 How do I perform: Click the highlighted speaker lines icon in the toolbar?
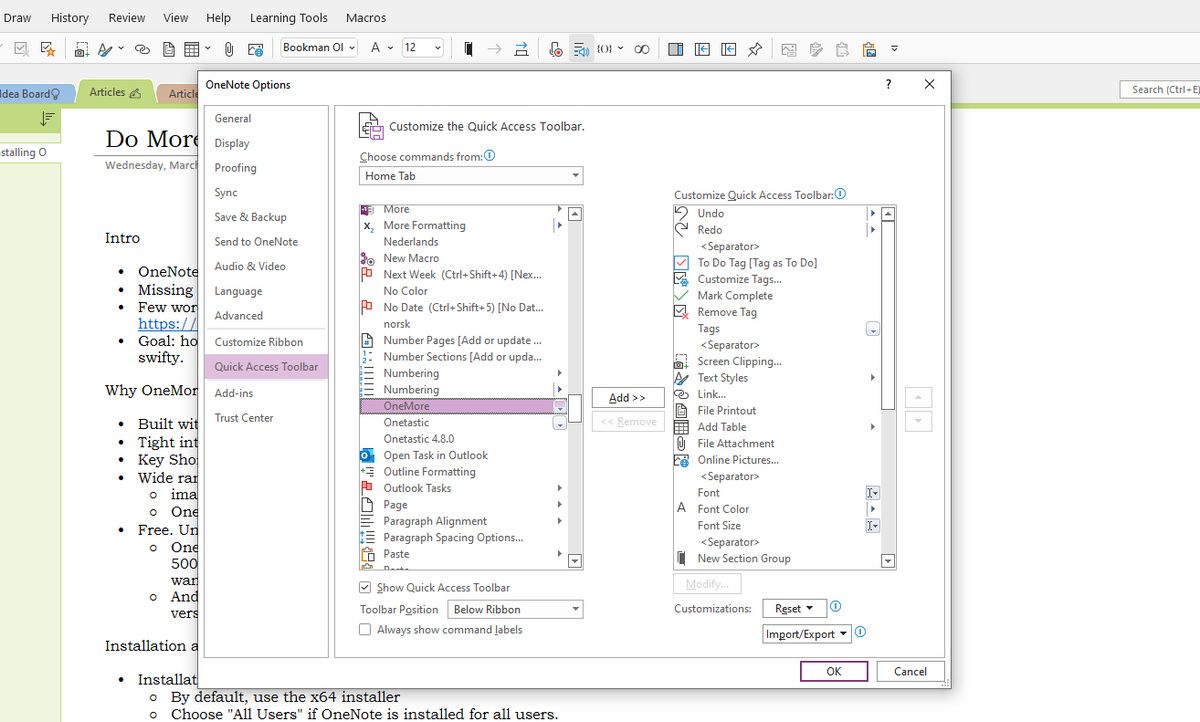coord(582,48)
